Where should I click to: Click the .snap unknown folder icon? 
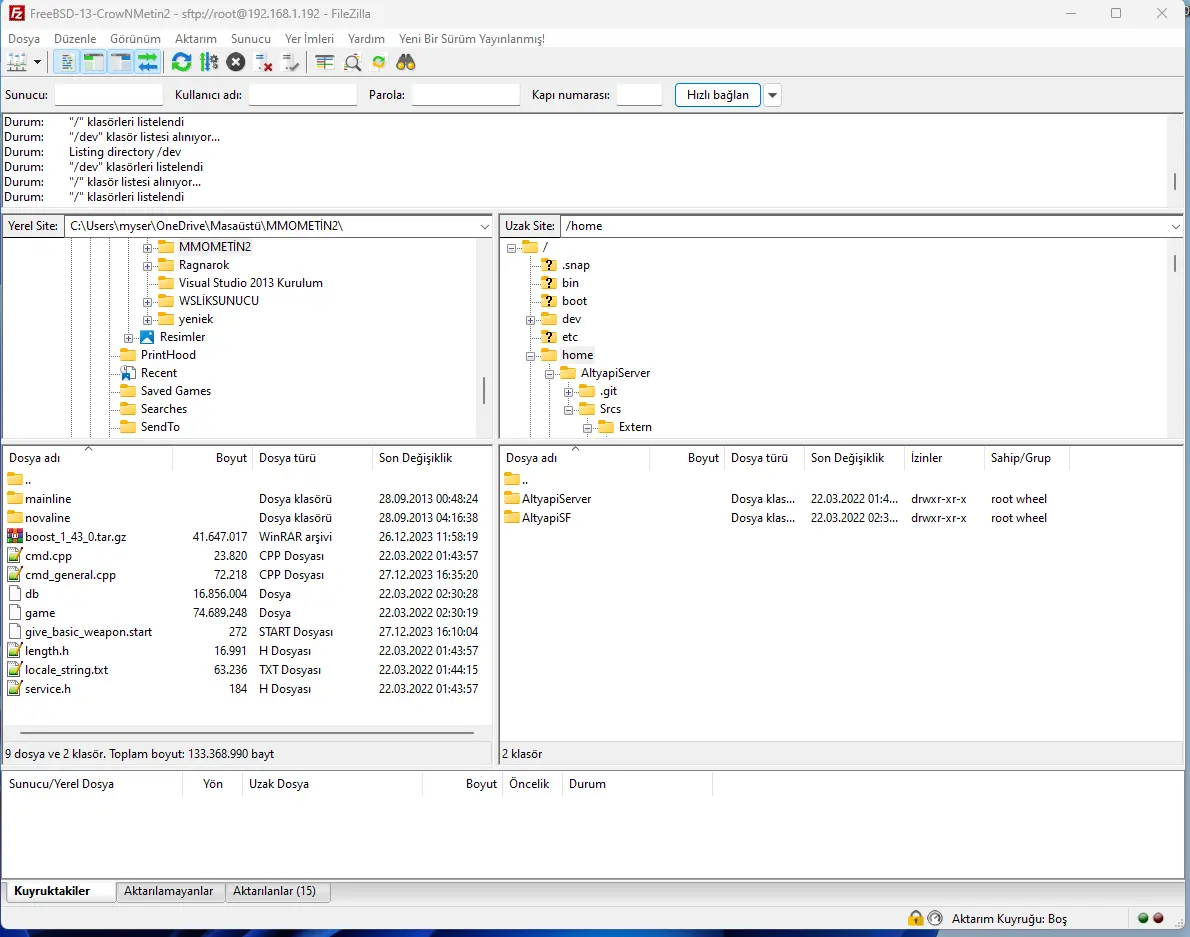[x=549, y=265]
